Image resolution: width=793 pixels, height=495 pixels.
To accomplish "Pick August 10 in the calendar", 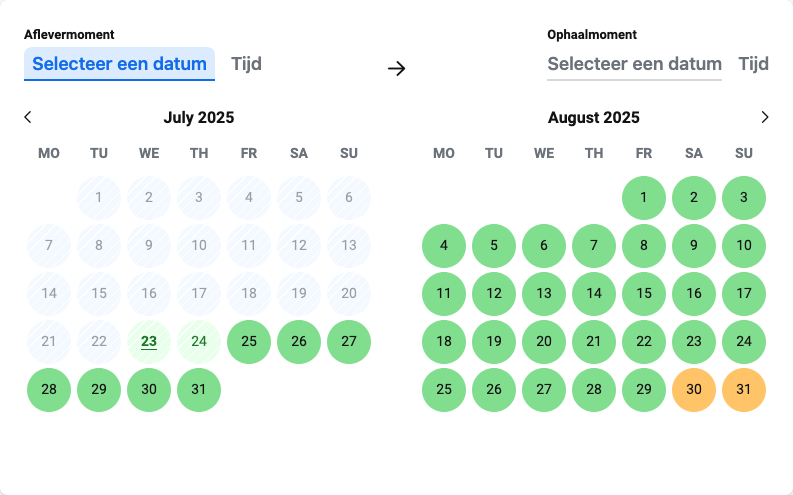I will [744, 246].
